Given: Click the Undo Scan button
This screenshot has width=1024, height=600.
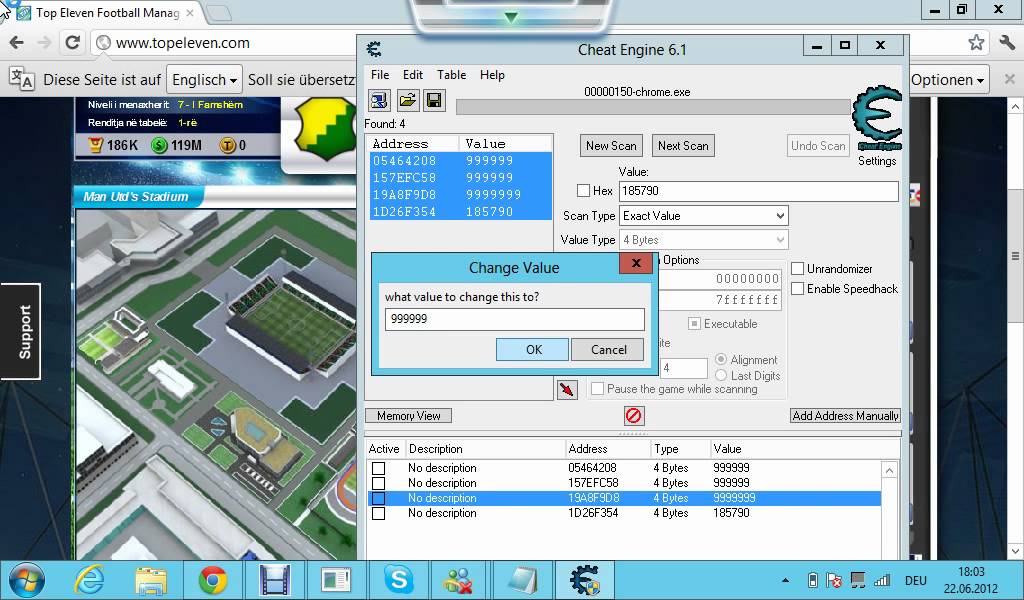Looking at the screenshot, I should coord(818,146).
